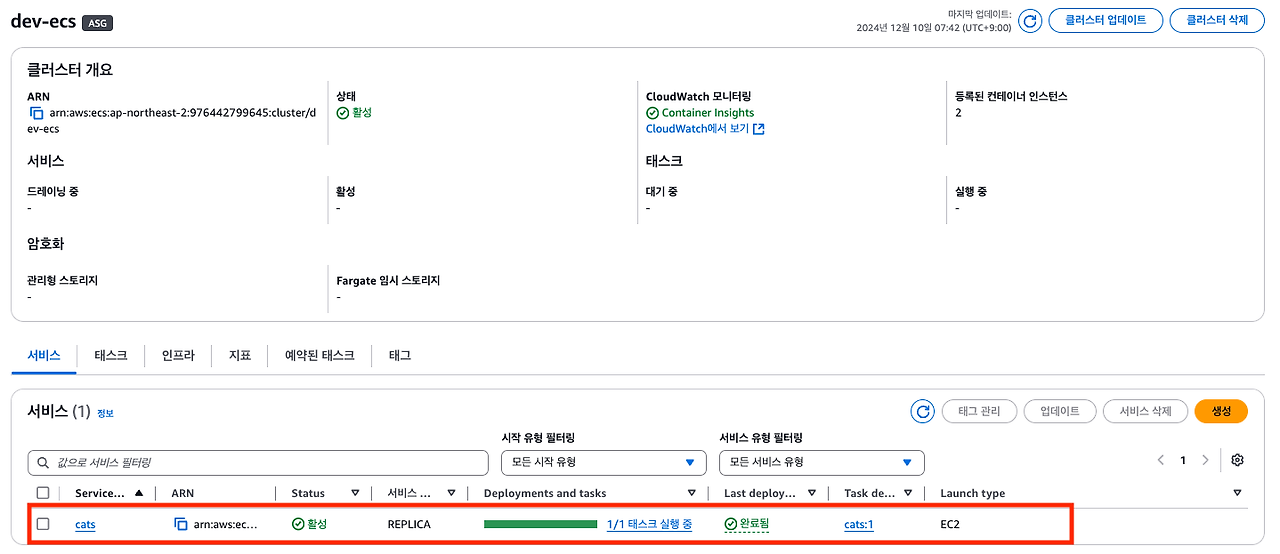1280x554 pixels.
Task: Click the 서비스 삭제 button
Action: [x=1145, y=411]
